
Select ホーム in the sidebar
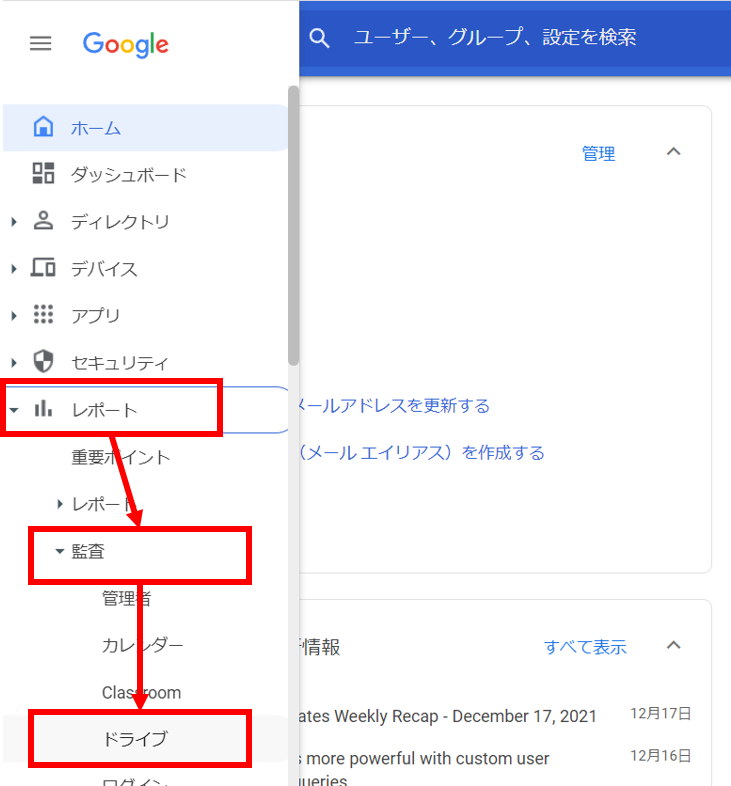(x=146, y=127)
